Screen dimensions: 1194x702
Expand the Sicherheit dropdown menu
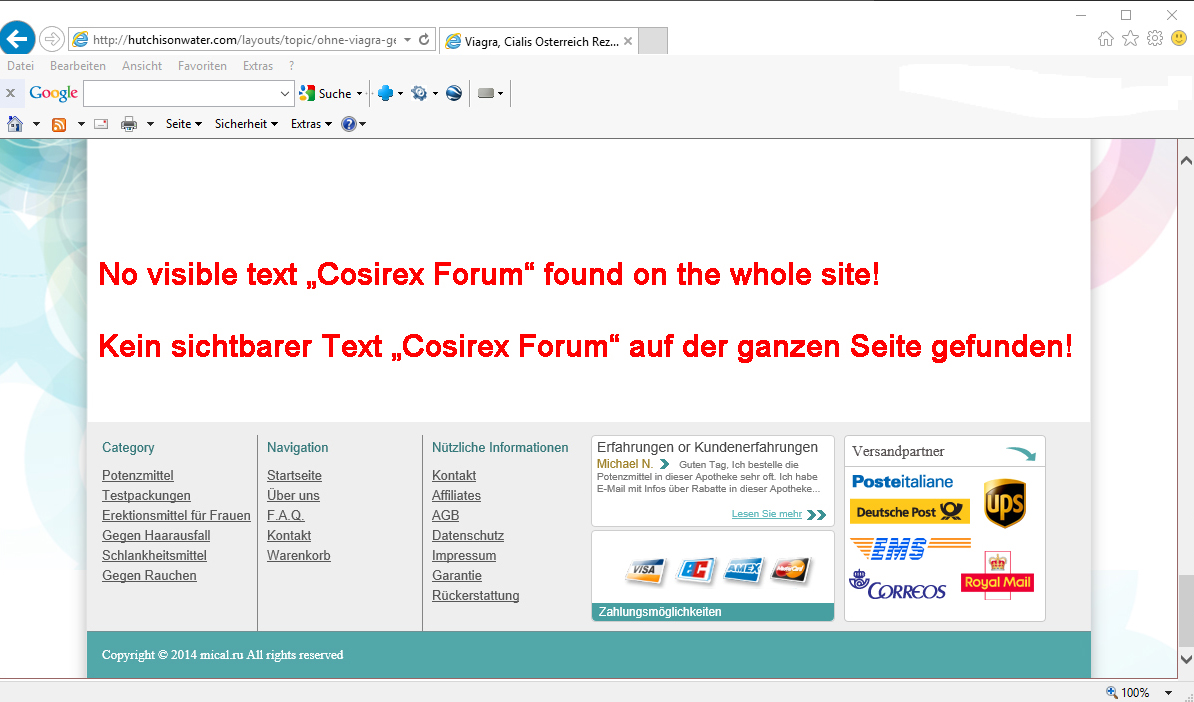[246, 124]
